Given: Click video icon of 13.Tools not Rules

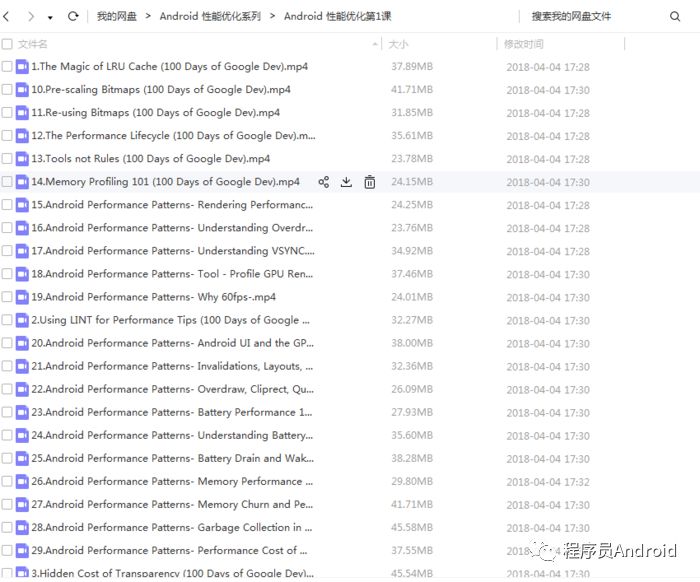Looking at the screenshot, I should 22,158.
